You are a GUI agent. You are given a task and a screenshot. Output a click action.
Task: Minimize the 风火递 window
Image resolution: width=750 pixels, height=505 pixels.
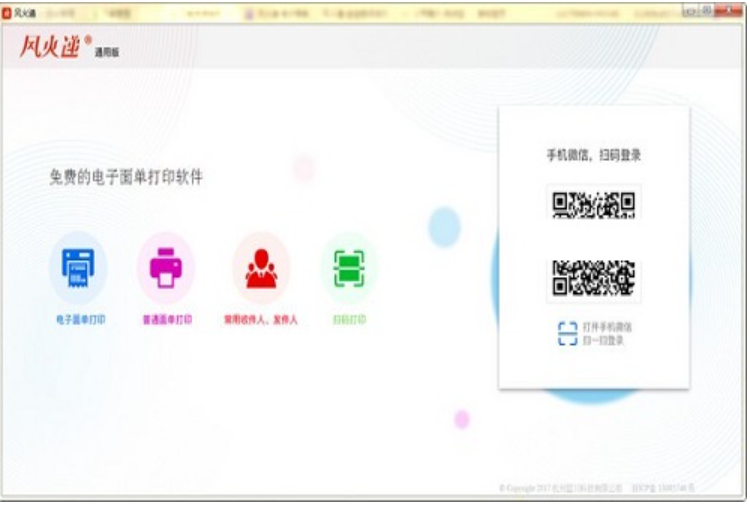689,10
